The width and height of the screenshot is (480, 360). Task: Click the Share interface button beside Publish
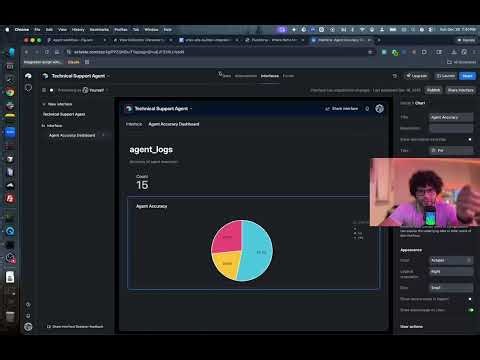(460, 90)
